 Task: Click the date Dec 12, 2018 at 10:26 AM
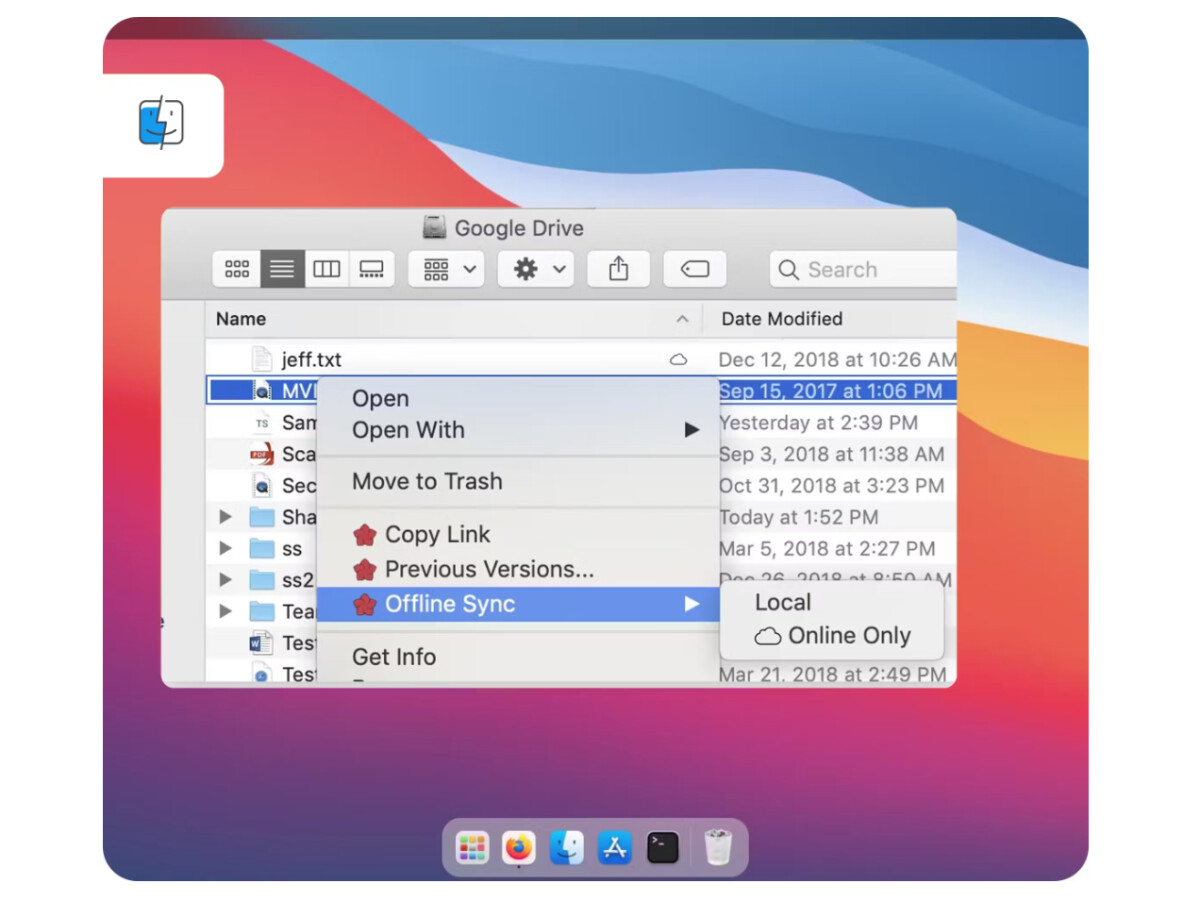837,359
